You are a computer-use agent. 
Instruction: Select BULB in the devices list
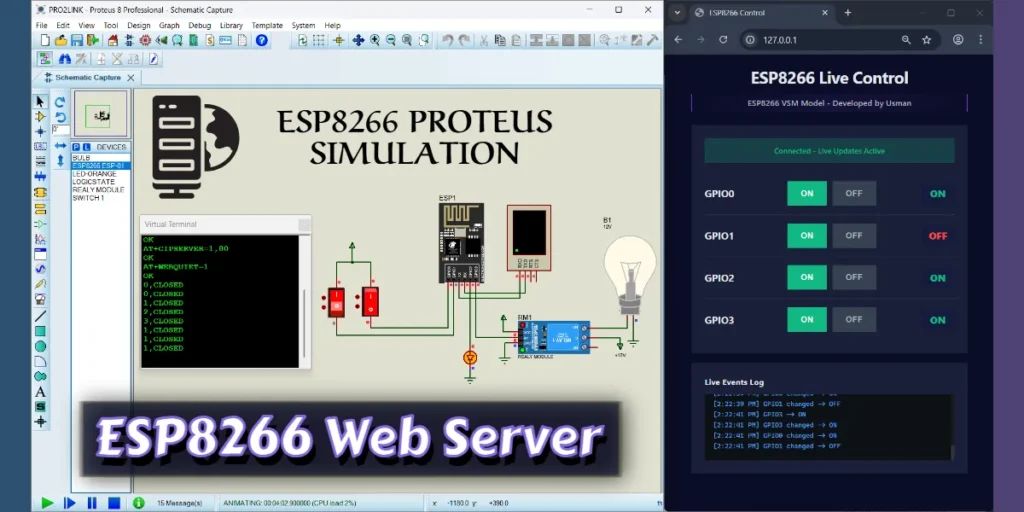[82, 158]
